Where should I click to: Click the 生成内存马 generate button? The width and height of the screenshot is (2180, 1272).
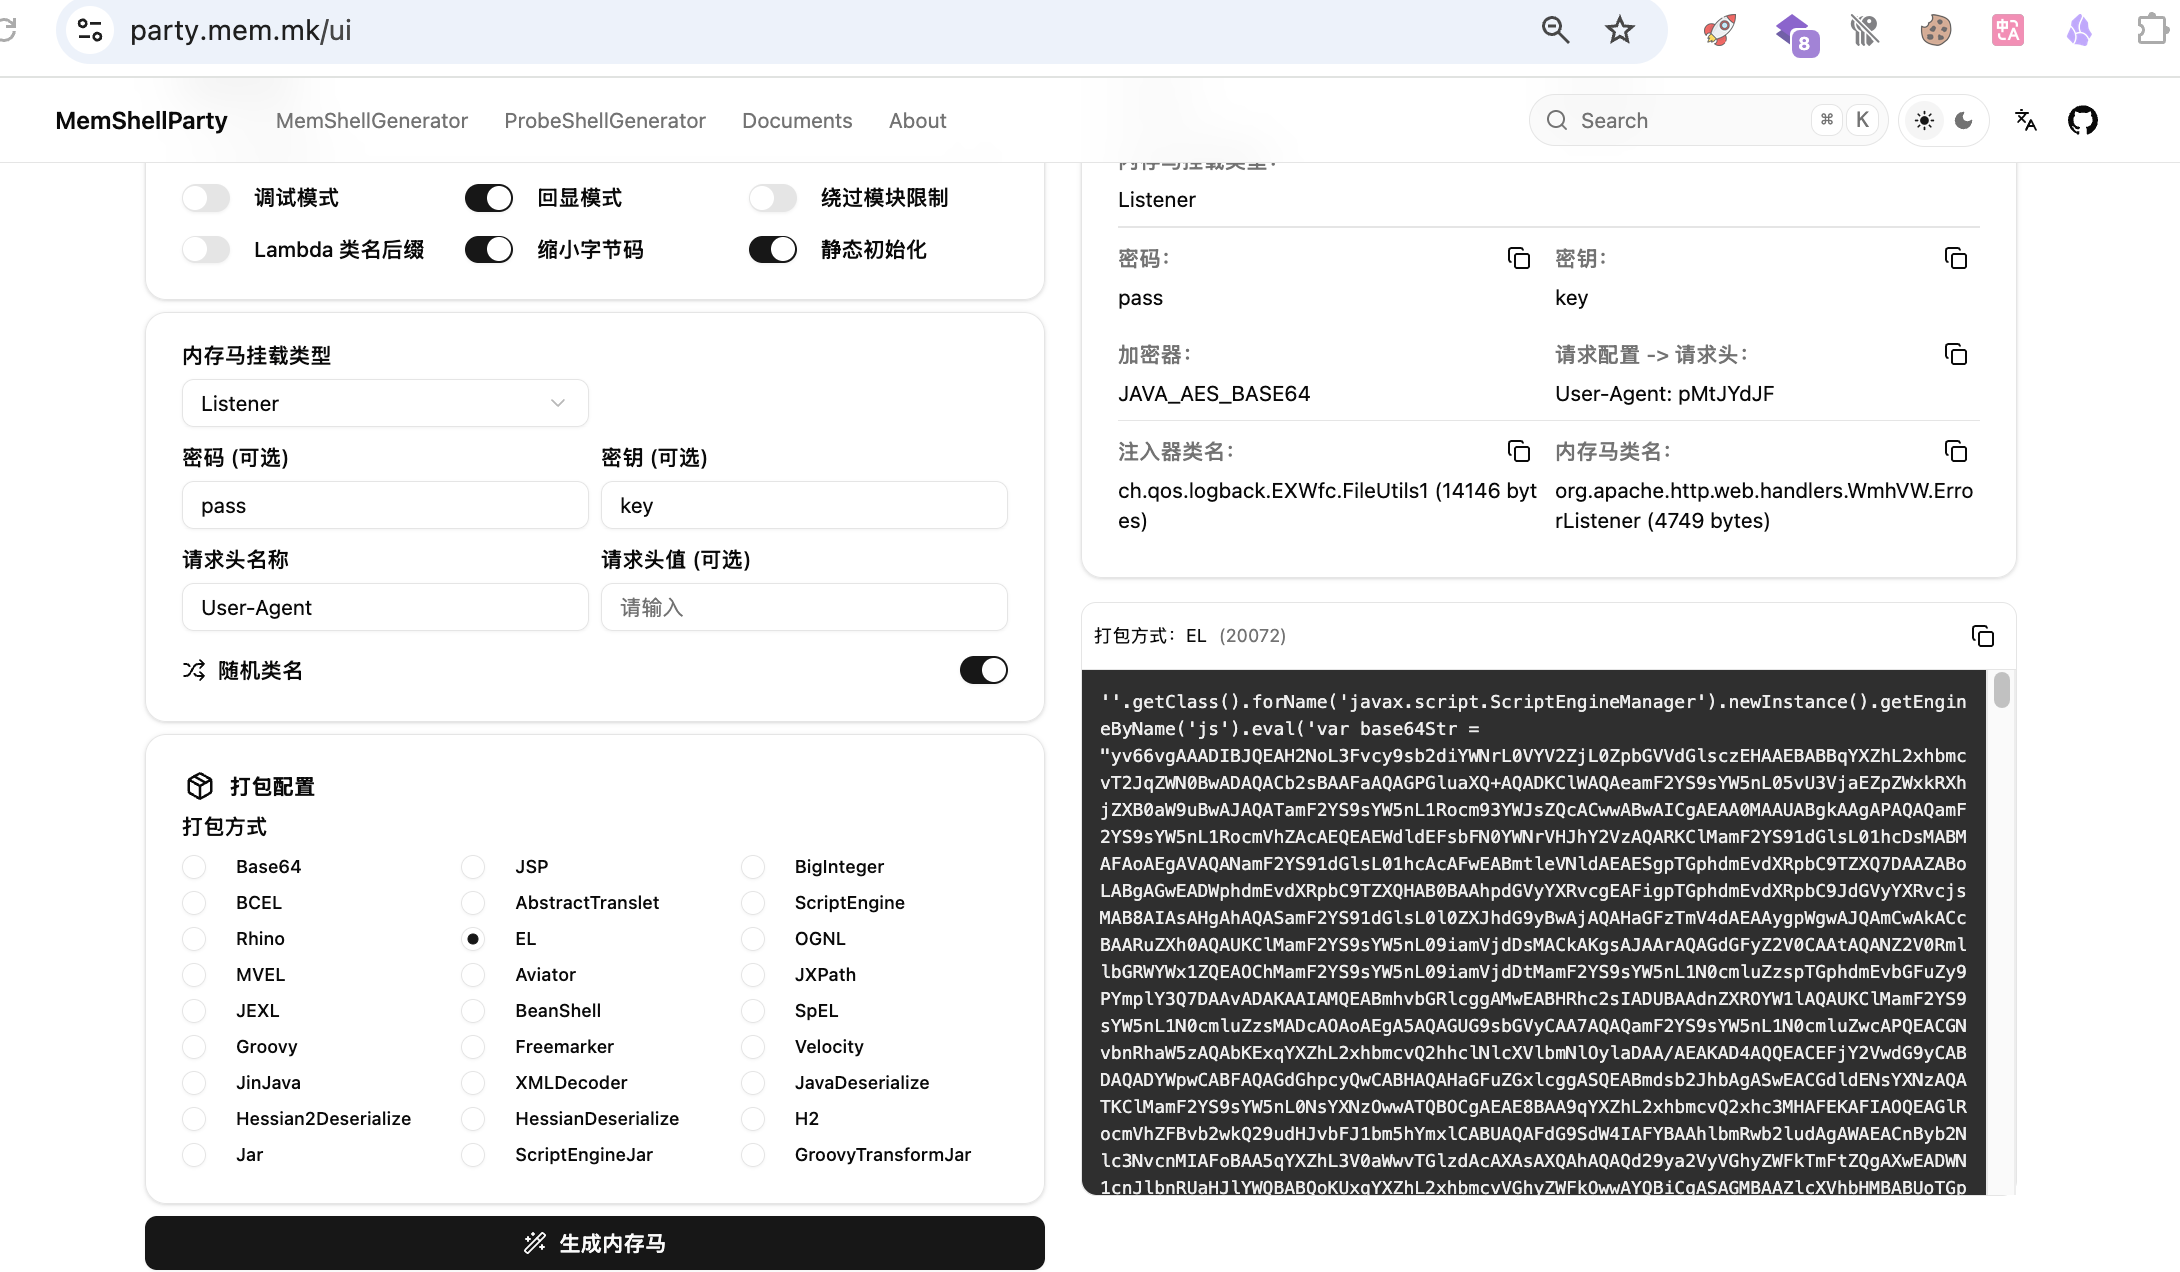coord(594,1243)
